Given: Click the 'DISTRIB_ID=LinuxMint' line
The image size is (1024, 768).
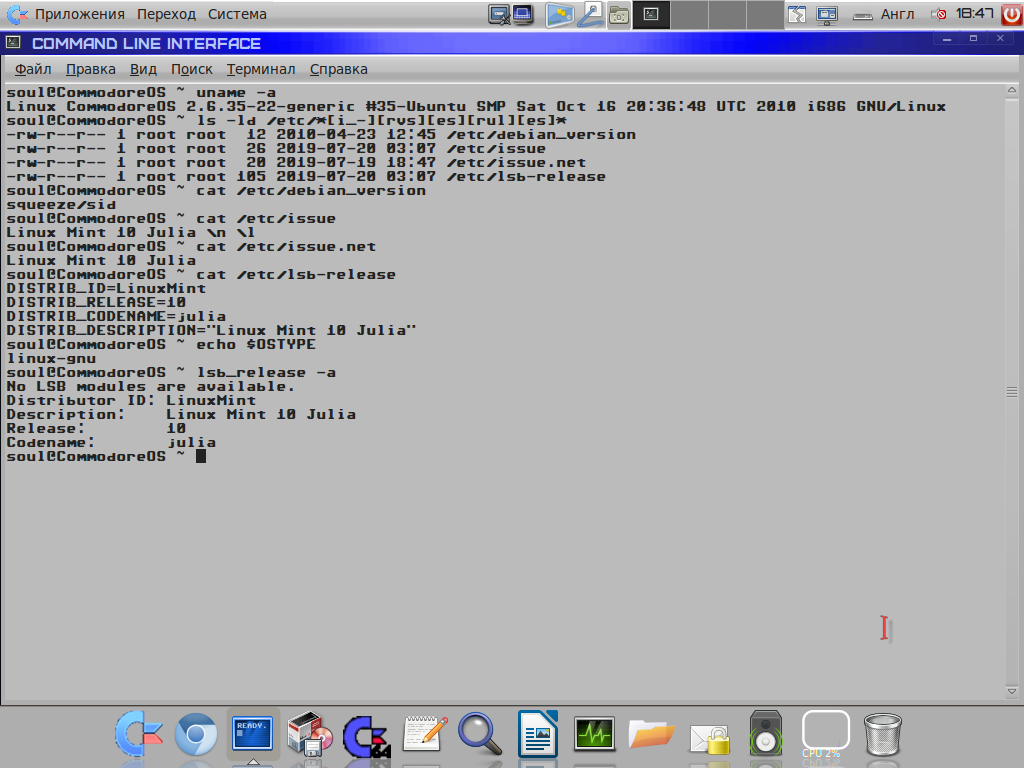Looking at the screenshot, I should [106, 288].
